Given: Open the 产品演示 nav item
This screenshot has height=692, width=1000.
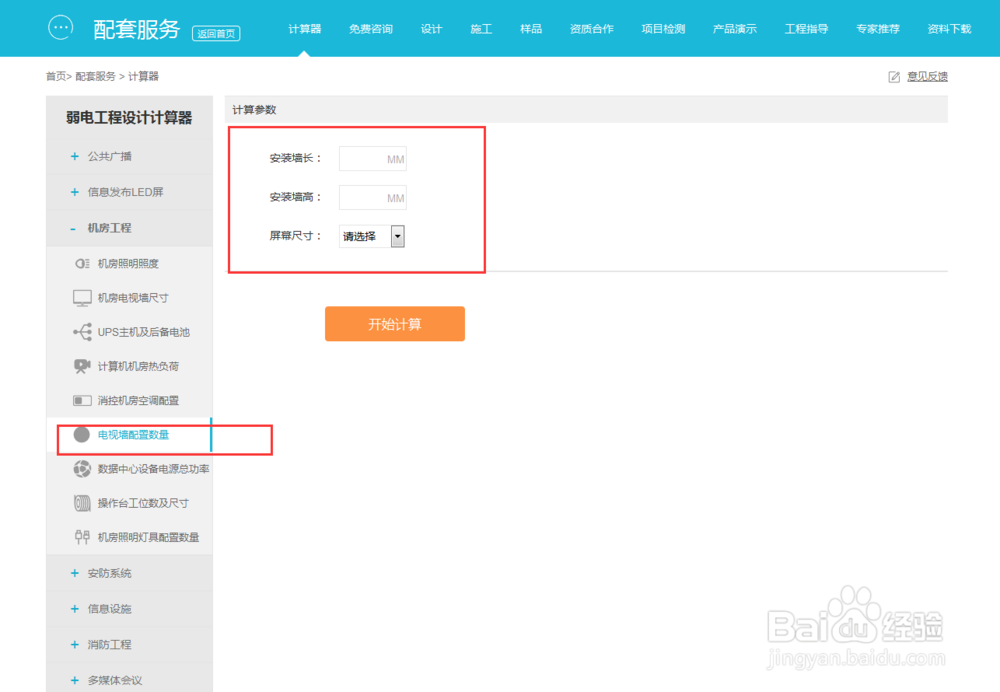Looking at the screenshot, I should pos(735,29).
